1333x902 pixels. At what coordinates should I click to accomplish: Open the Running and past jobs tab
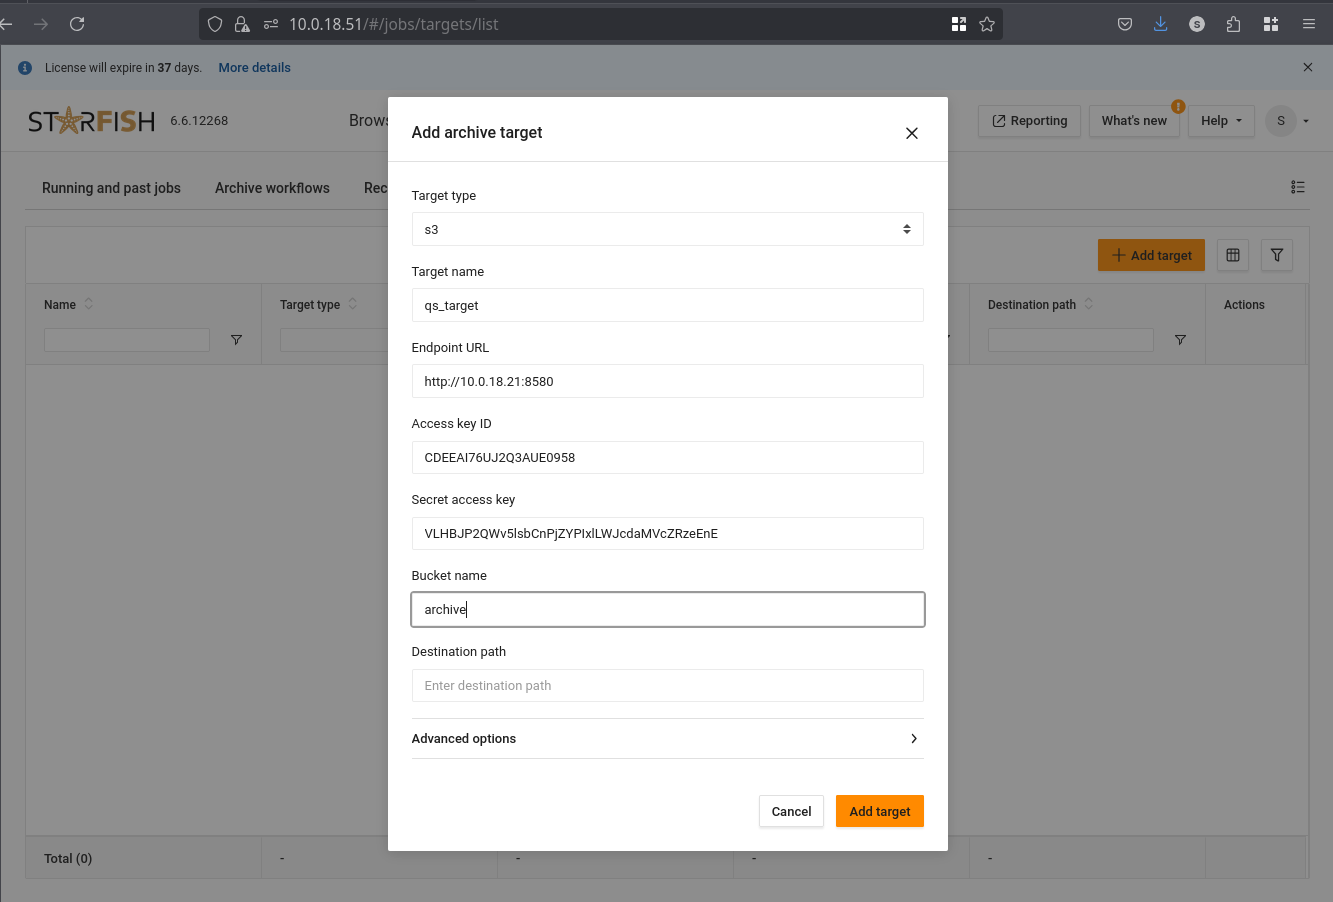pos(111,188)
